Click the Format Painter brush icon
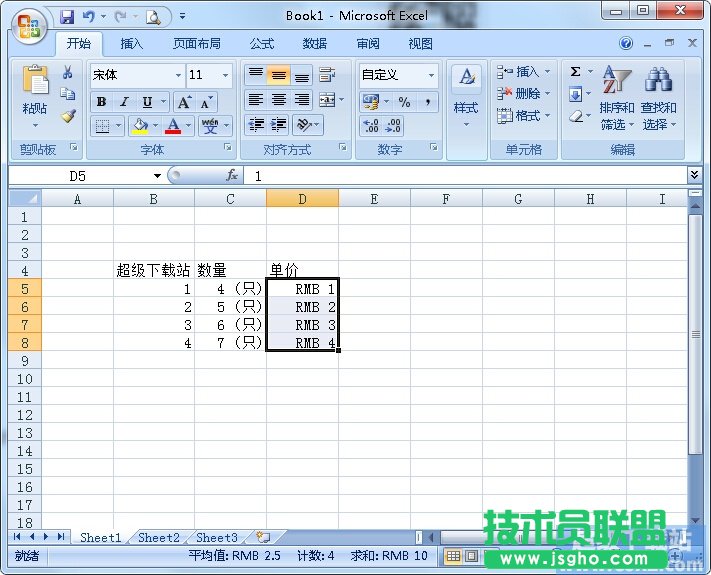The image size is (711, 575). tap(68, 116)
